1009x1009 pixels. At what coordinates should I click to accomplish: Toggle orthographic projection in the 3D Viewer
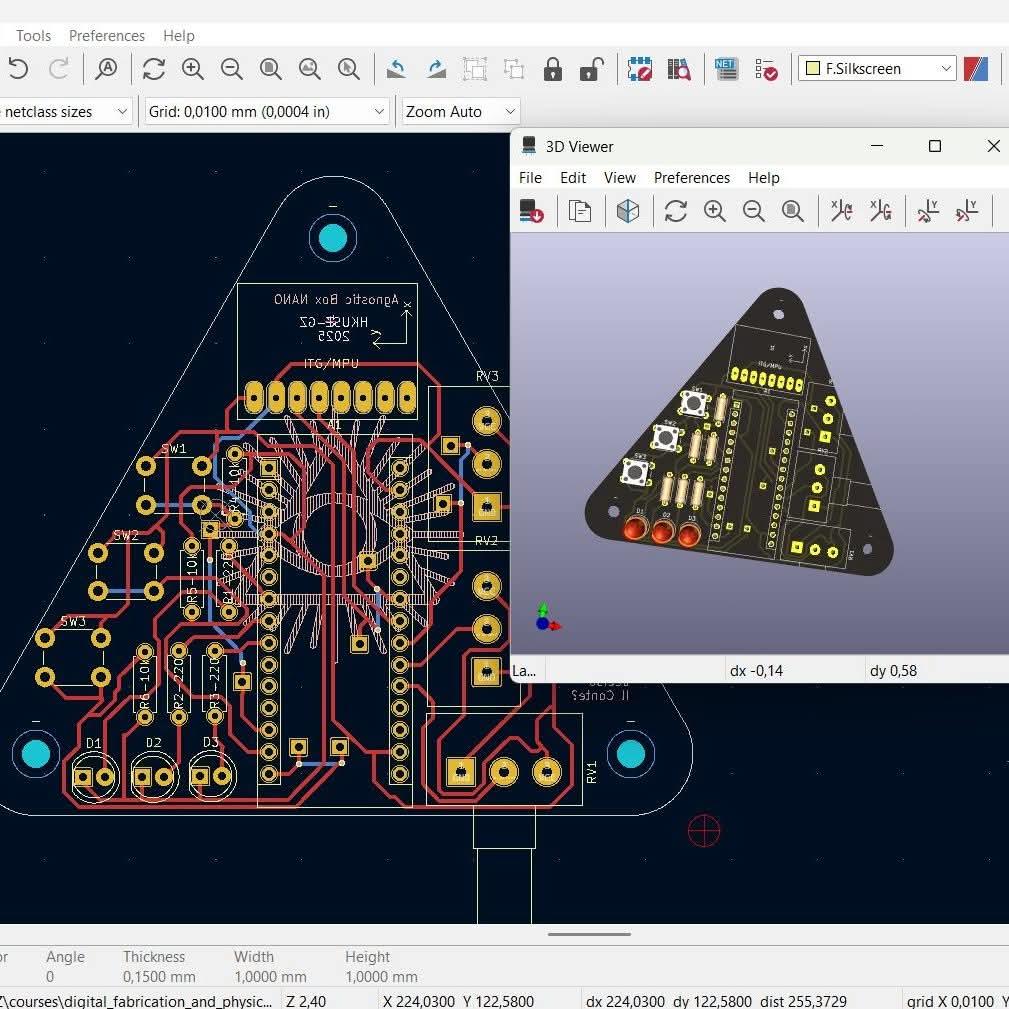(x=628, y=211)
